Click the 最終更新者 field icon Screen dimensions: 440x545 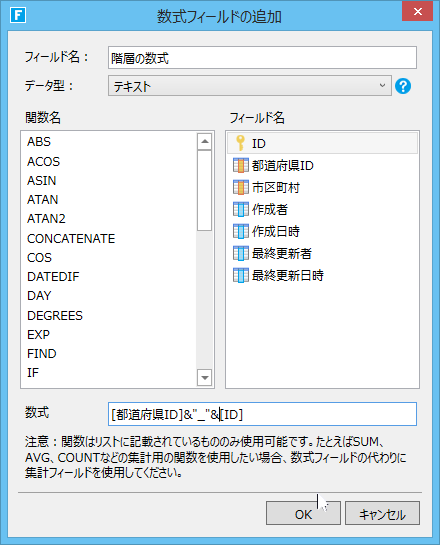tap(241, 253)
